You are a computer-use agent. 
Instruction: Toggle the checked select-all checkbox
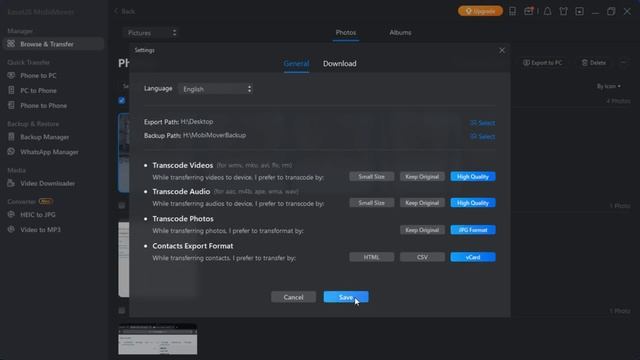click(x=122, y=100)
